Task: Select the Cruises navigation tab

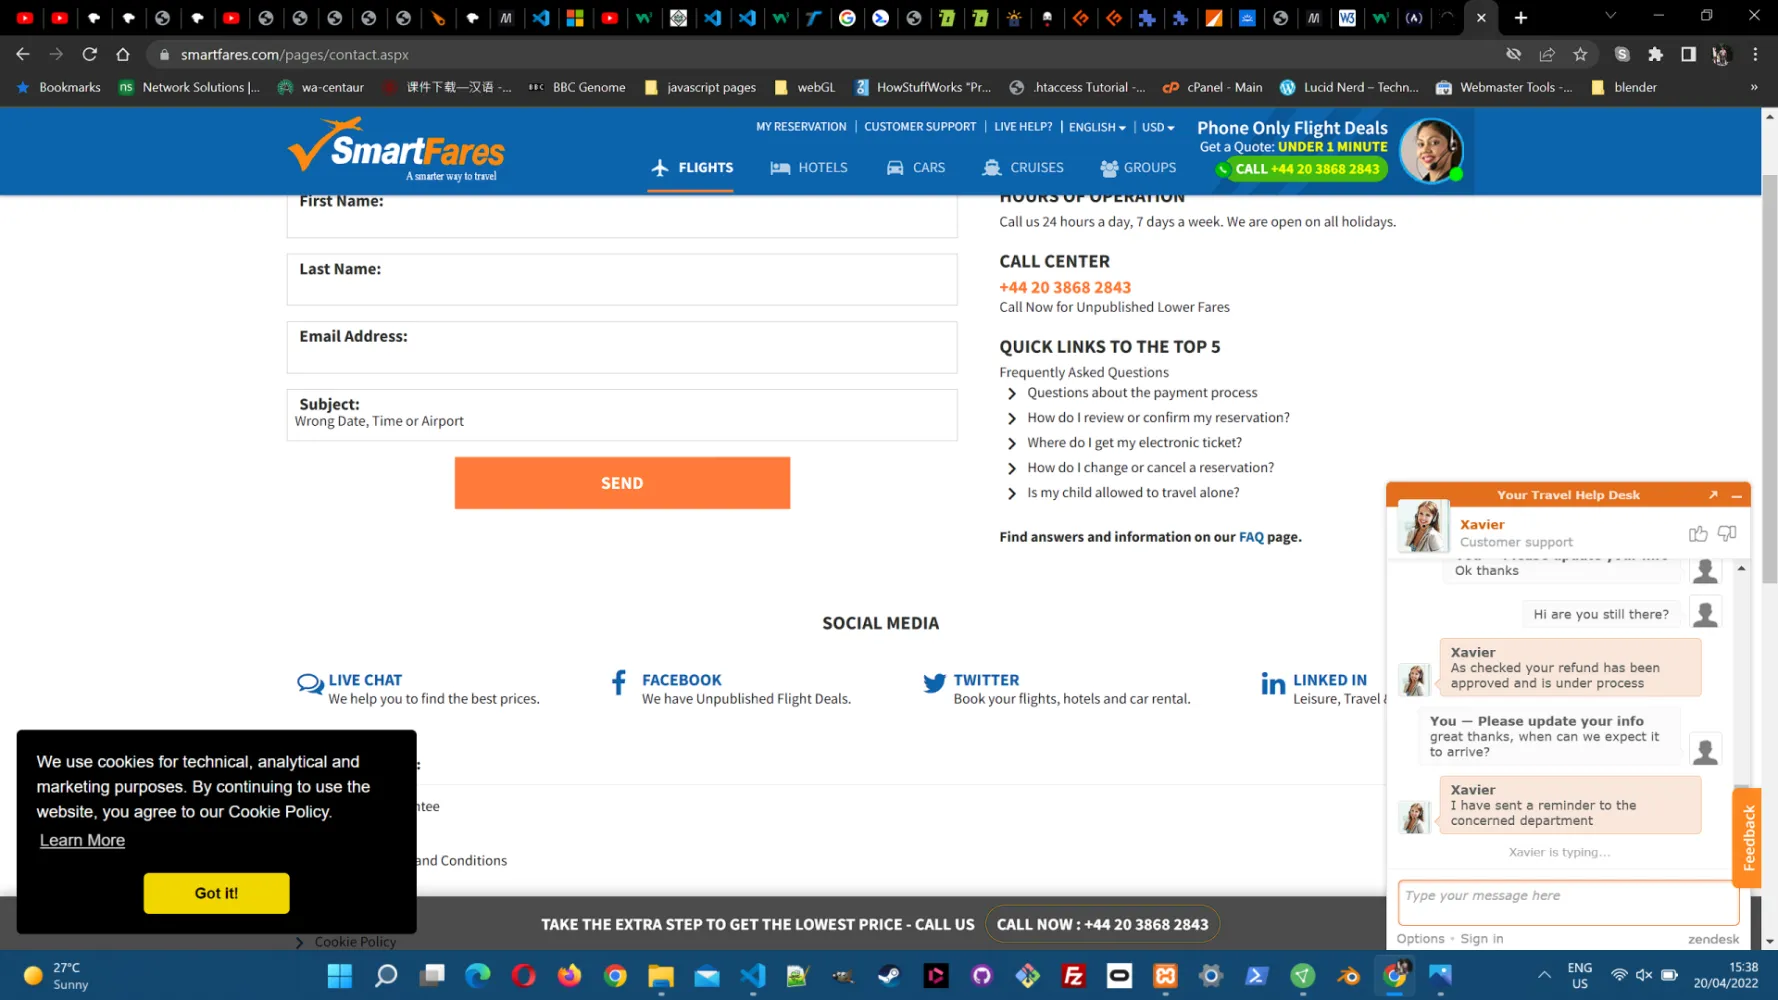Action: pos(1023,168)
